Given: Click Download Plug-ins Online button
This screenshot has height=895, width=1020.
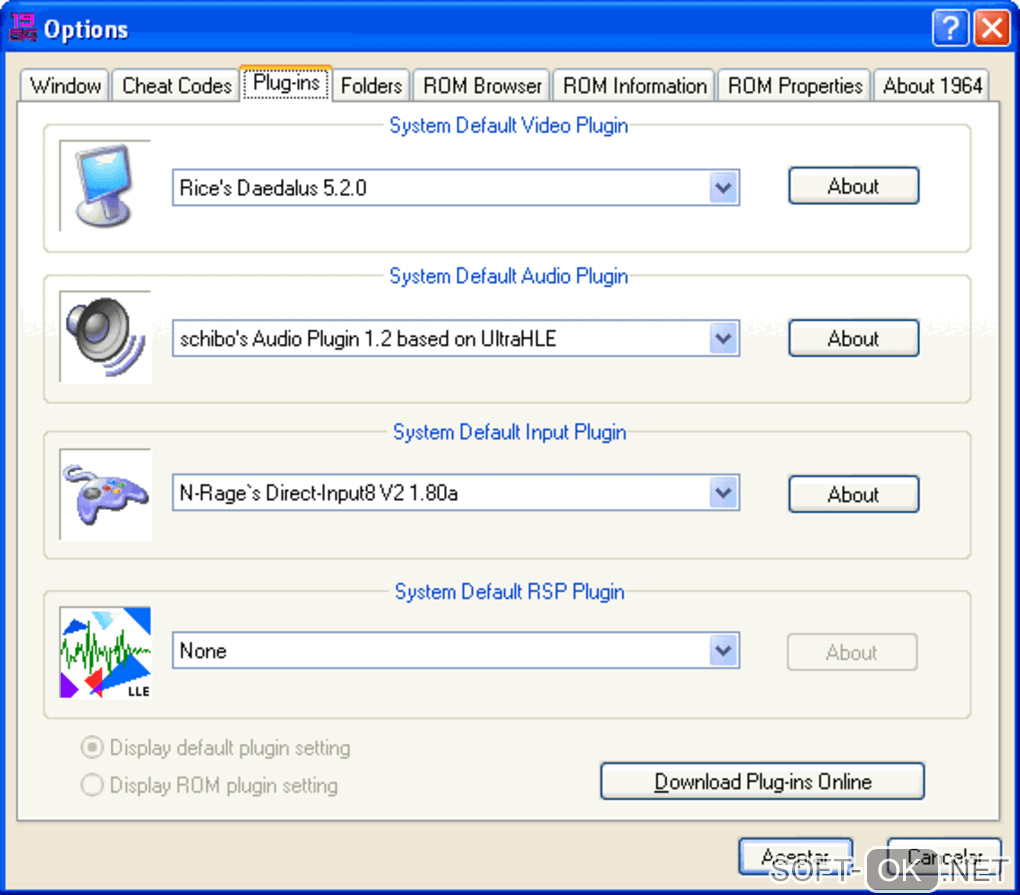Looking at the screenshot, I should tap(762, 781).
